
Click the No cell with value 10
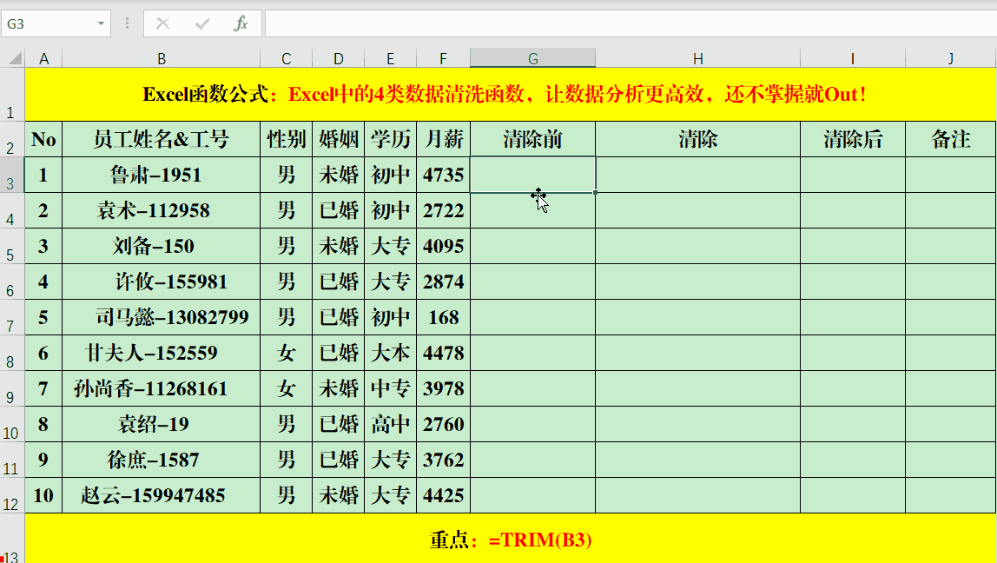[x=44, y=496]
